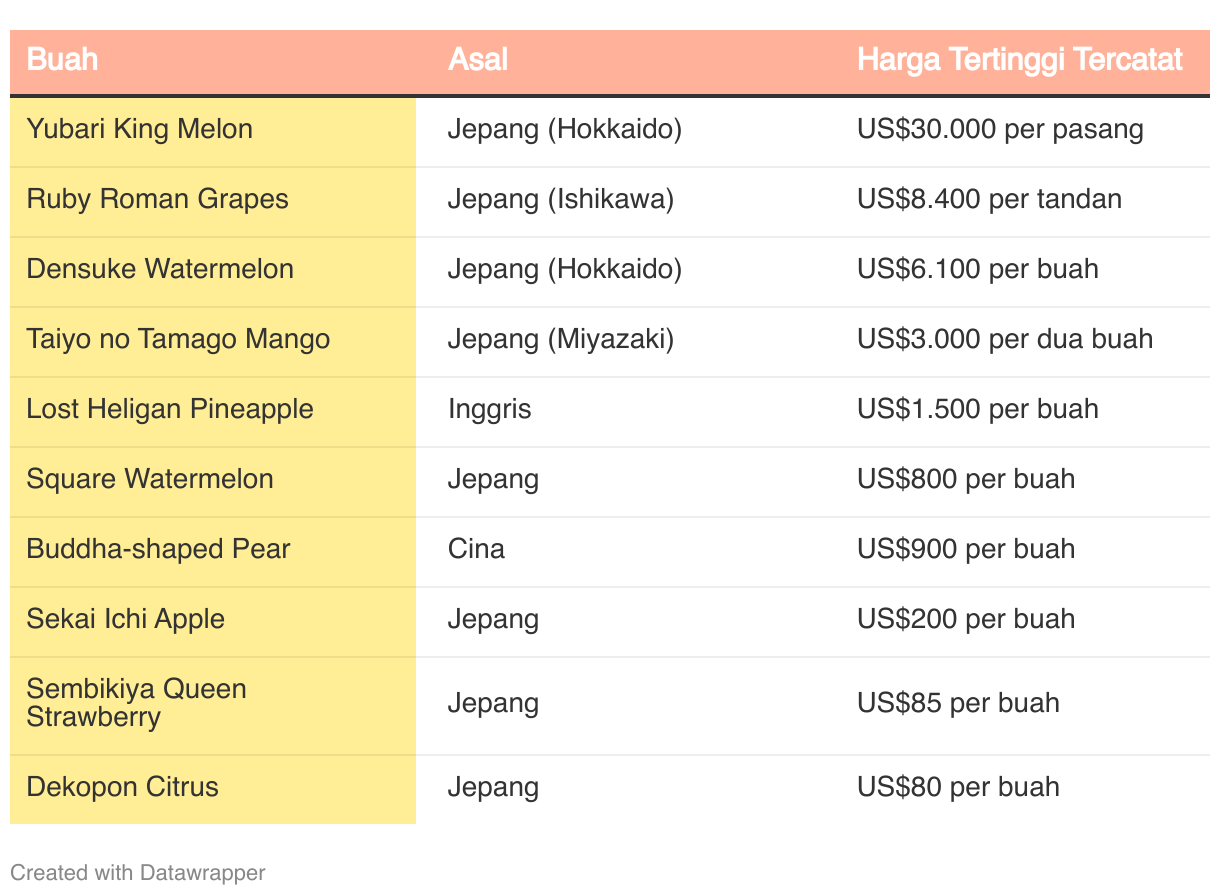This screenshot has width=1220, height=896.
Task: Select the Ruby Roman Grapes cell
Action: (158, 200)
